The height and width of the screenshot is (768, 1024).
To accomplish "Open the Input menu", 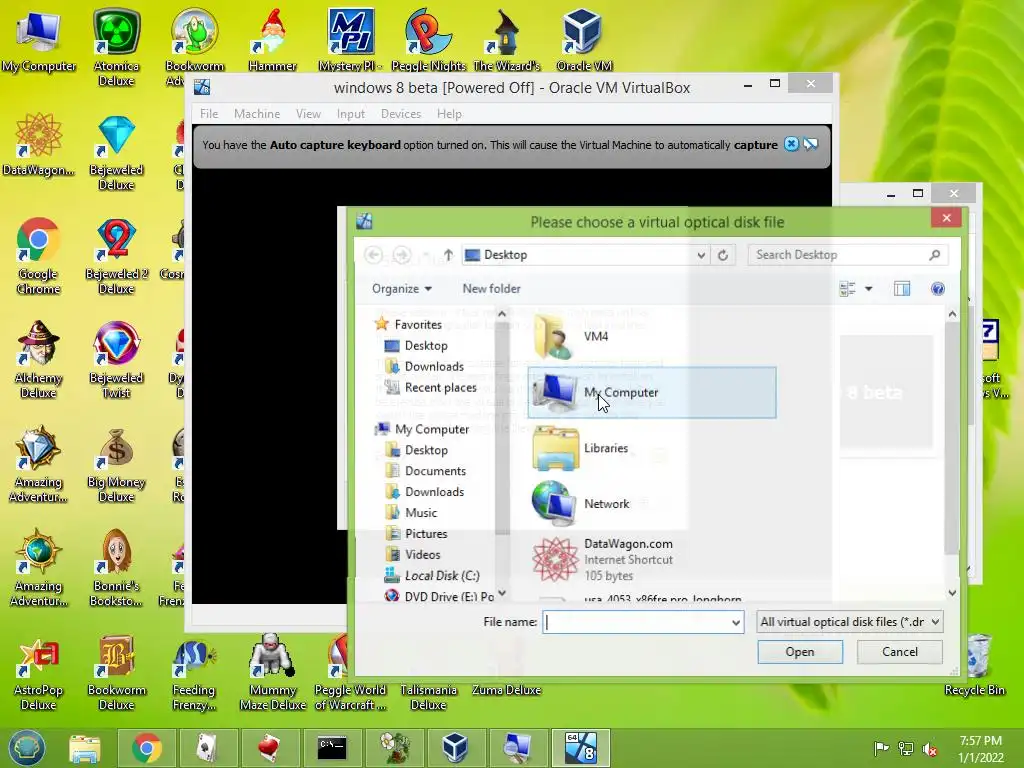I will coord(351,114).
